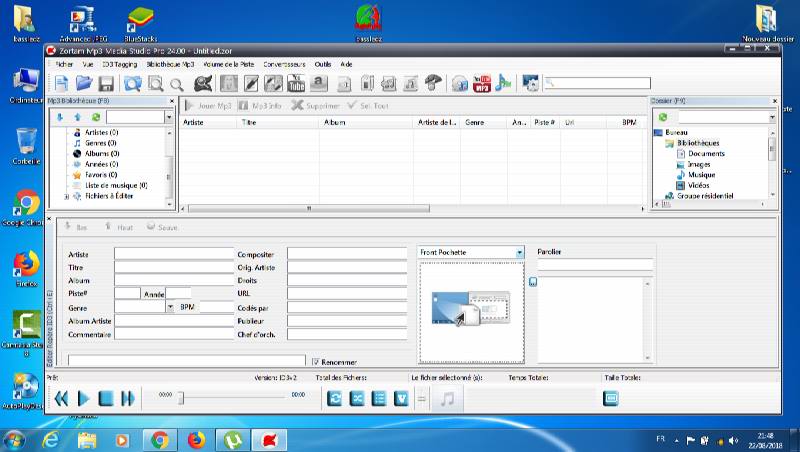Screen dimensions: 800x452
Task: Save with the floppy disk toolbar icon
Action: point(106,84)
